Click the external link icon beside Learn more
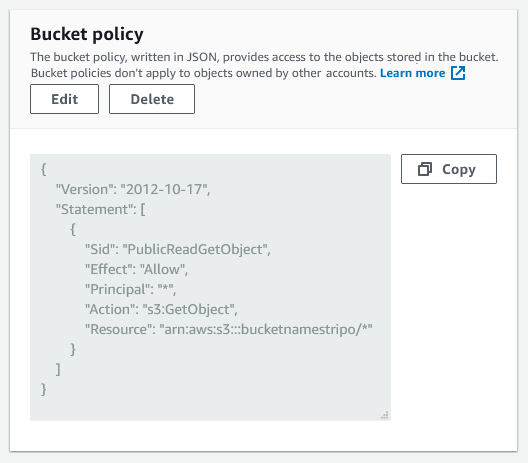This screenshot has height=463, width=528. (458, 73)
